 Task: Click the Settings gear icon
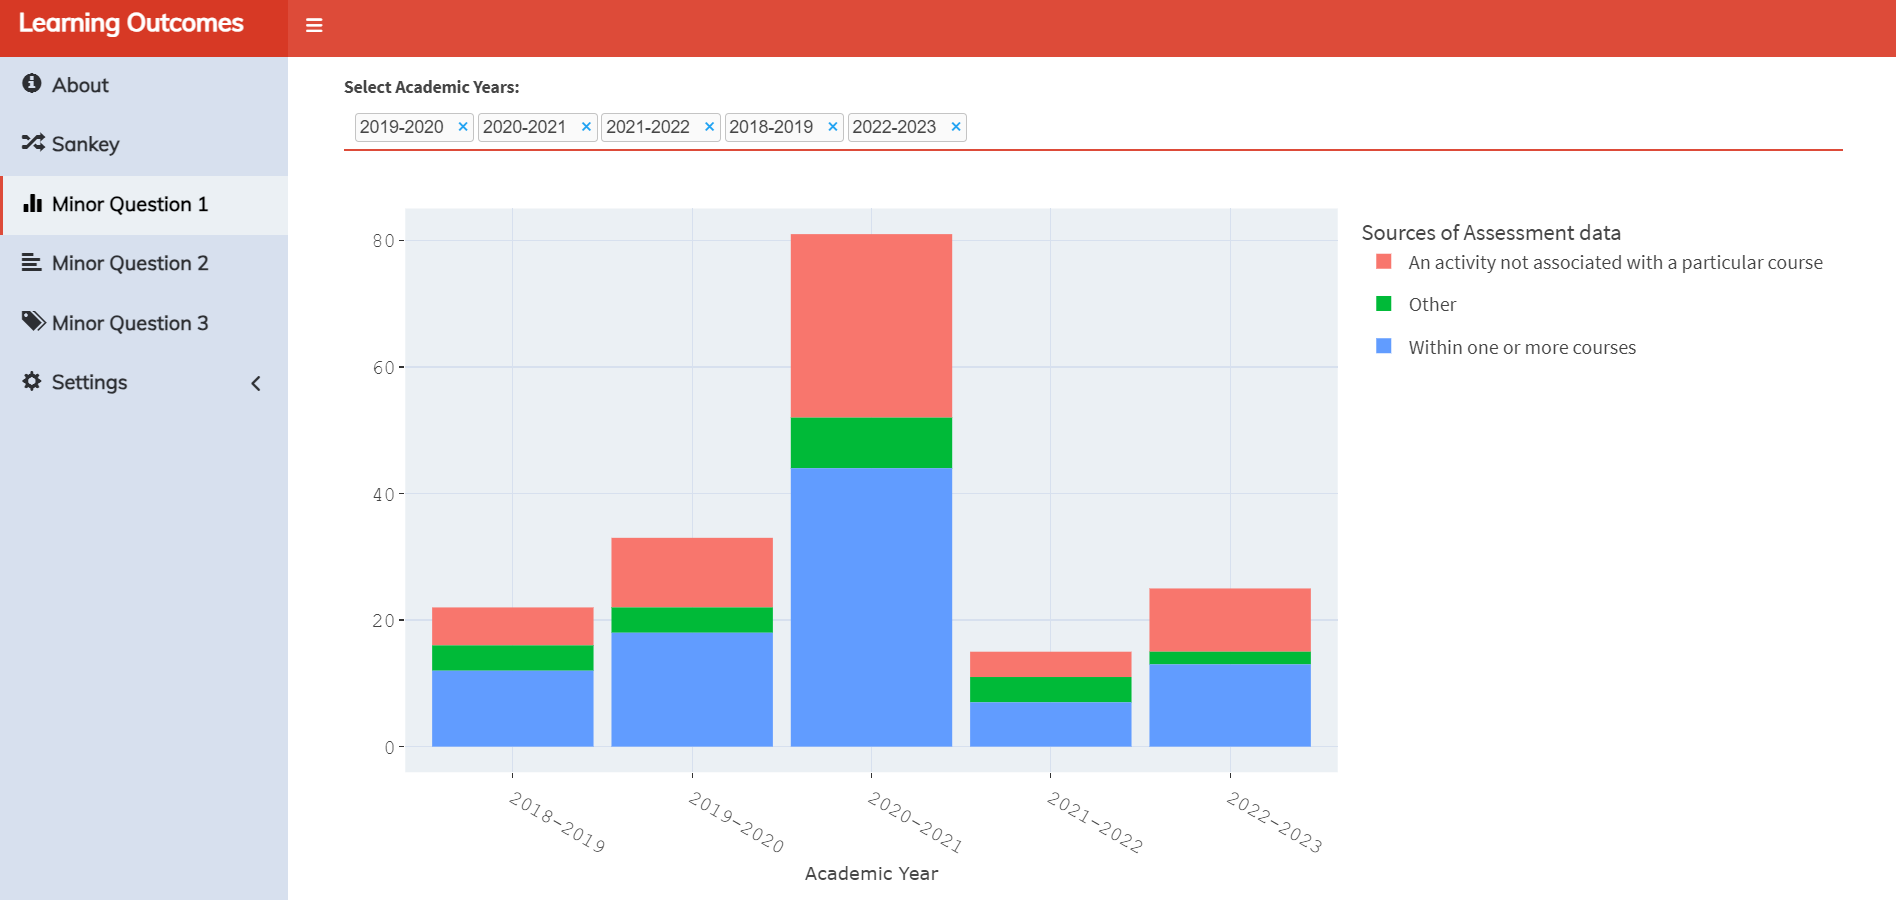[32, 381]
